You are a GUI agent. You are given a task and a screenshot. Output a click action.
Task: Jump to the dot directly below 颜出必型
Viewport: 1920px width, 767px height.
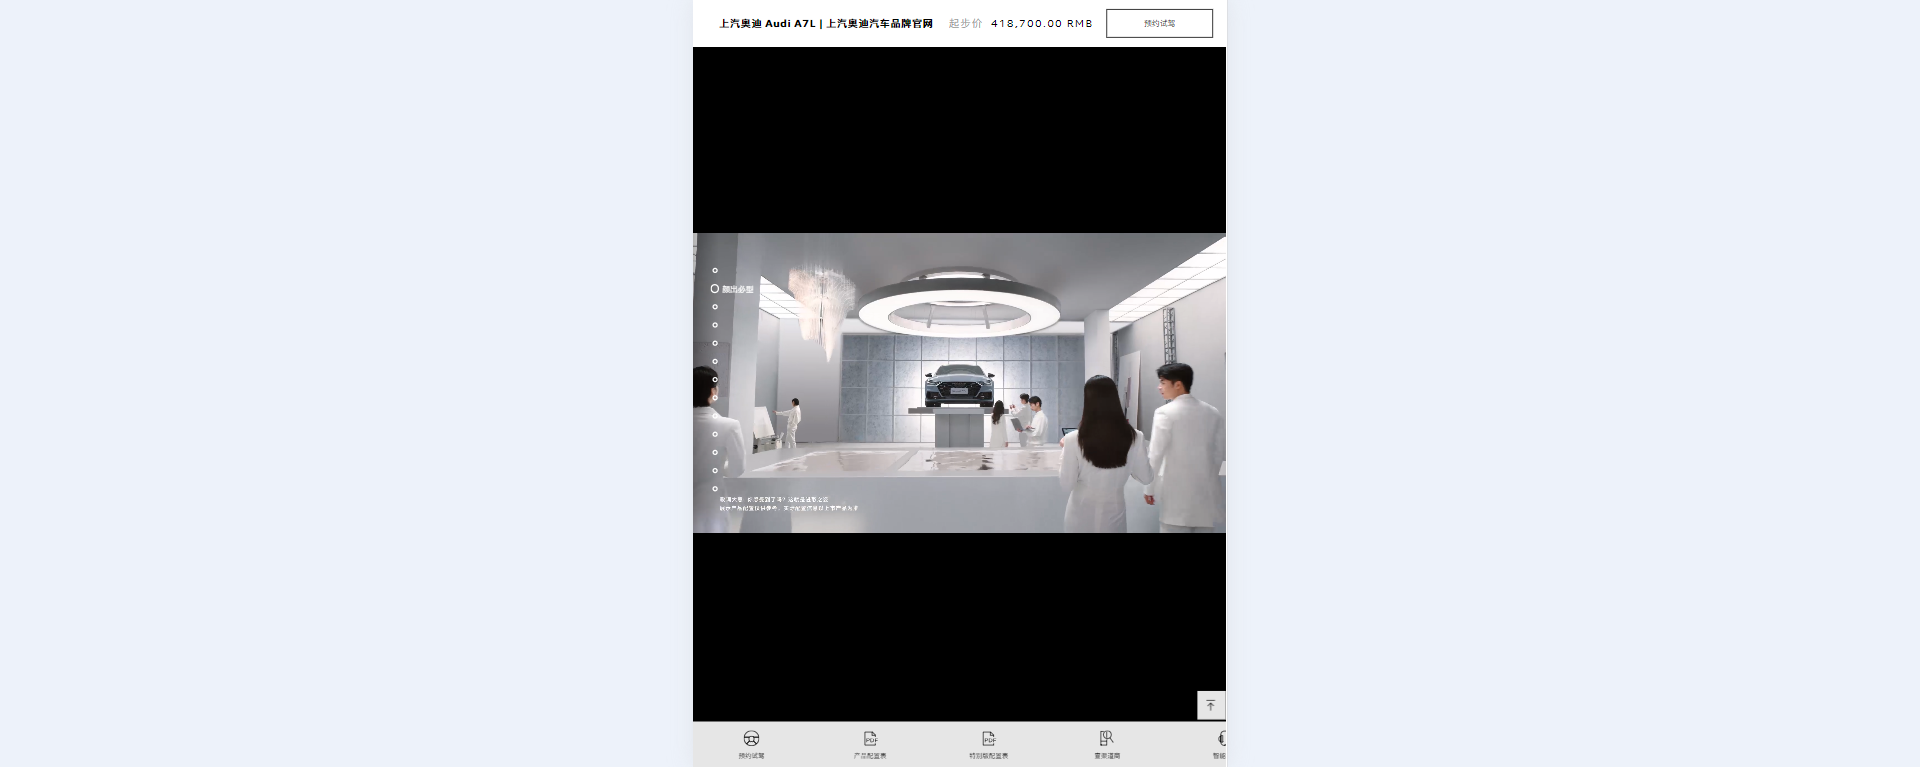point(715,307)
